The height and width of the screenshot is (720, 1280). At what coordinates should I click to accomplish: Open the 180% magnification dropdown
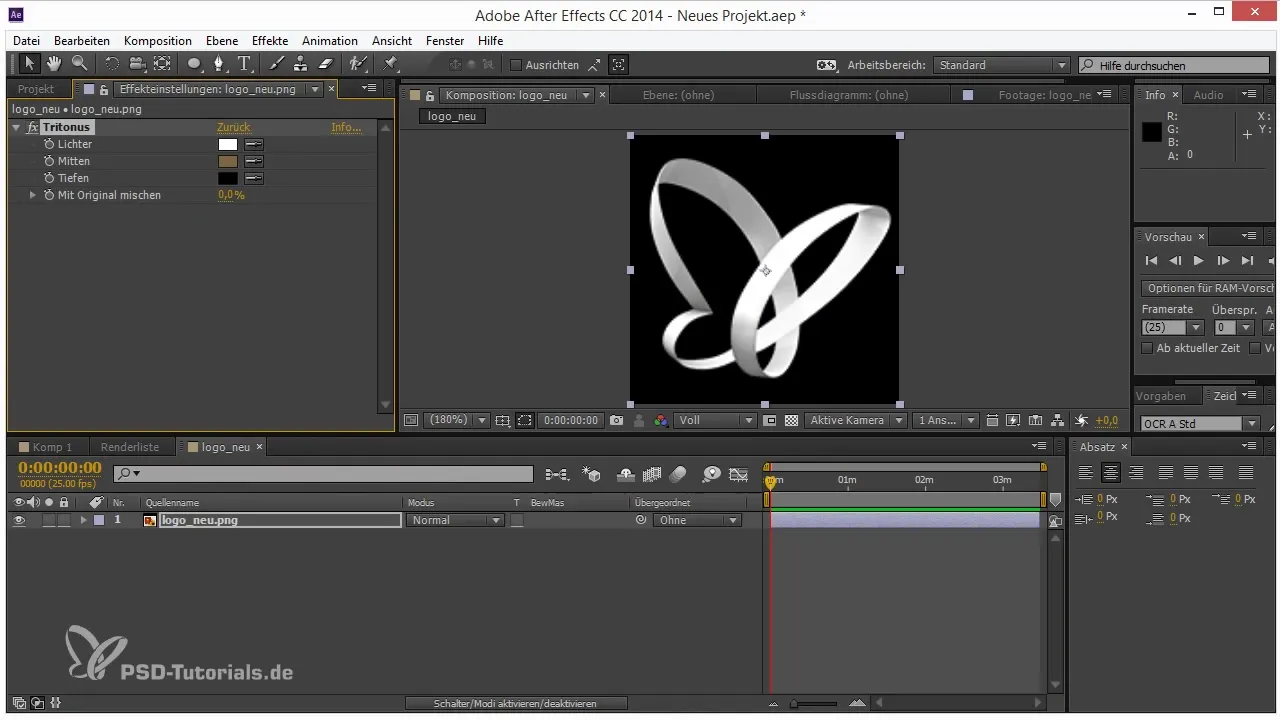(457, 421)
